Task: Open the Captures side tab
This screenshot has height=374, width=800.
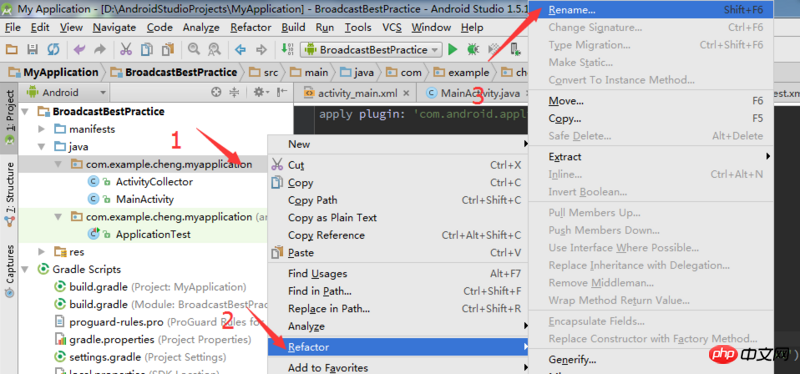Action: point(10,271)
